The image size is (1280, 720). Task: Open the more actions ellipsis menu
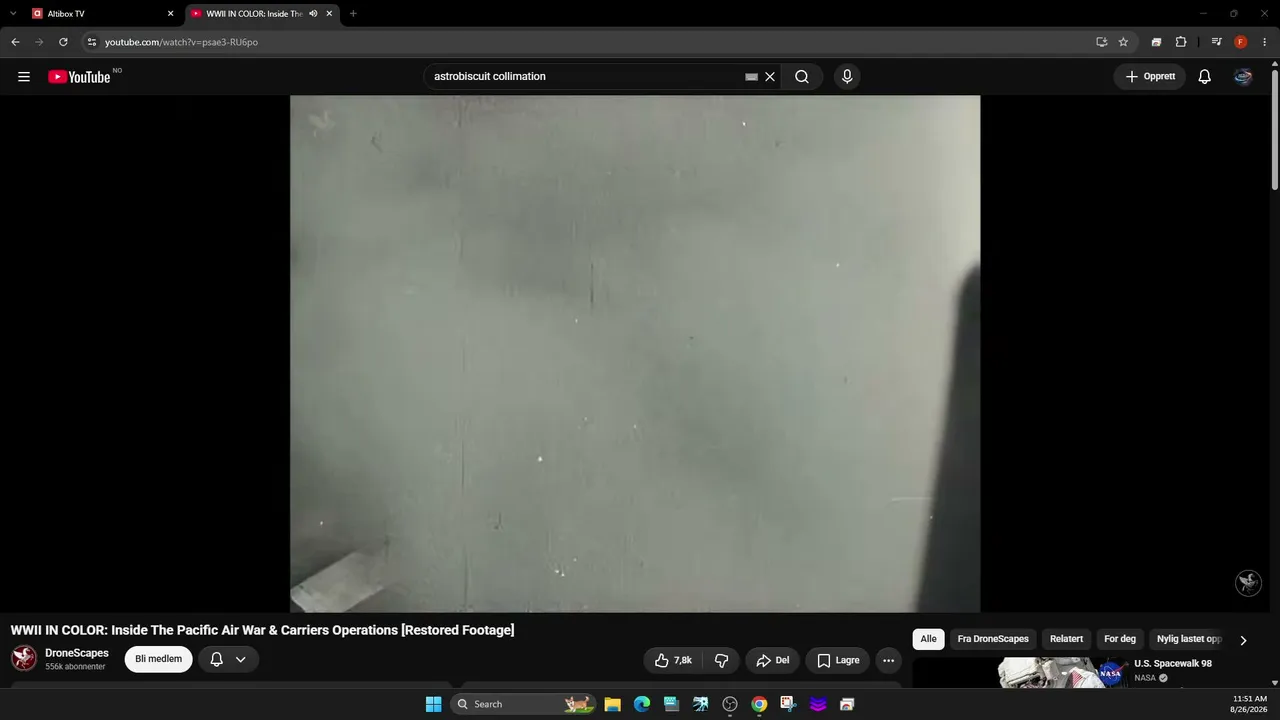pyautogui.click(x=888, y=660)
